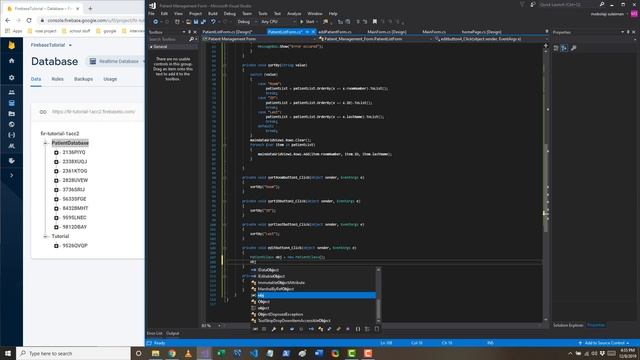Expand the 3736SRIJ node
640x360 pixels.
point(56,190)
